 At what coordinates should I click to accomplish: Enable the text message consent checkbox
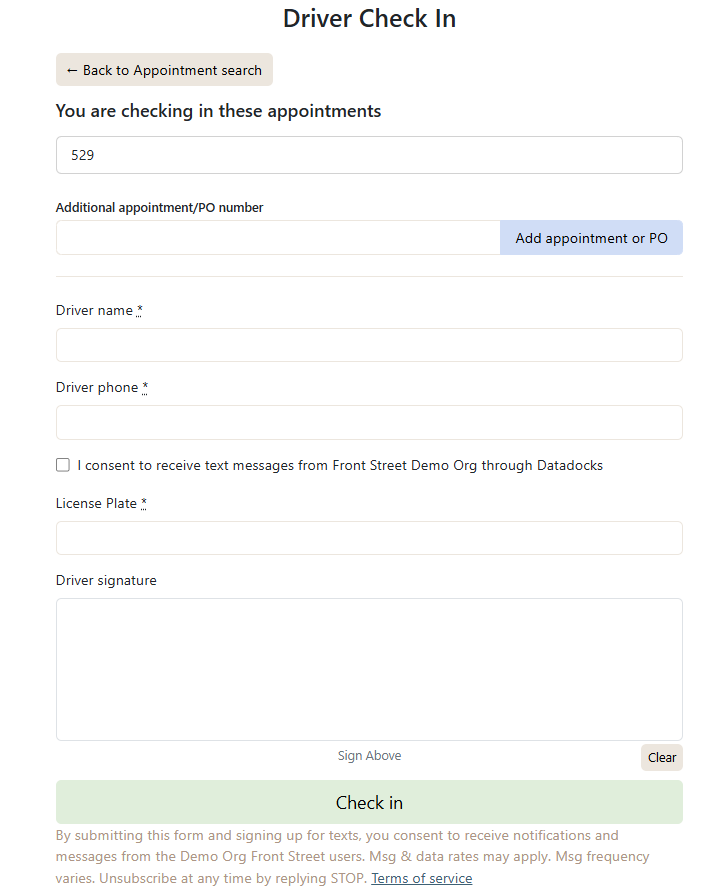[63, 465]
